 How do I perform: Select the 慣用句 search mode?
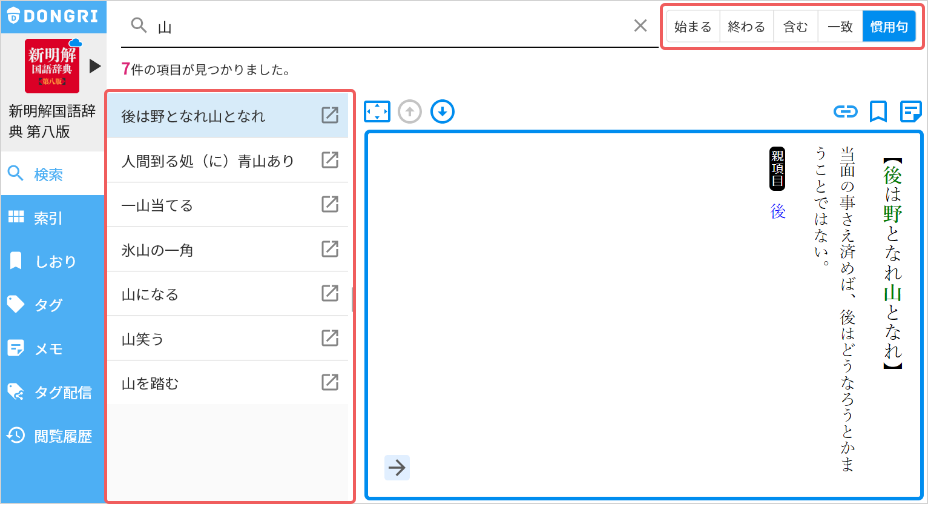coord(889,27)
